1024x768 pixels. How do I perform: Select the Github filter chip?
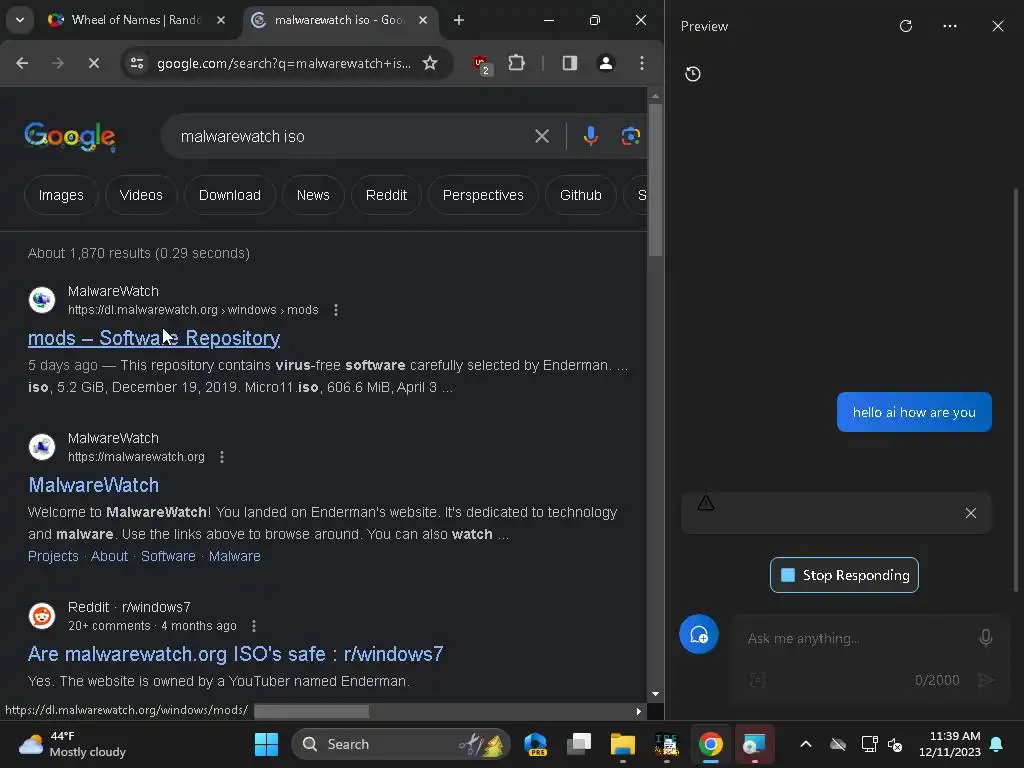pos(581,195)
